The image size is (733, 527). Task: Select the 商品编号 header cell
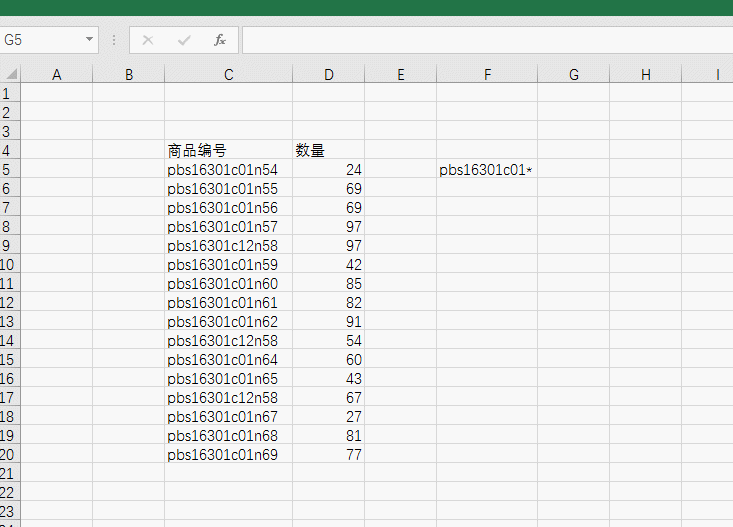pyautogui.click(x=228, y=151)
